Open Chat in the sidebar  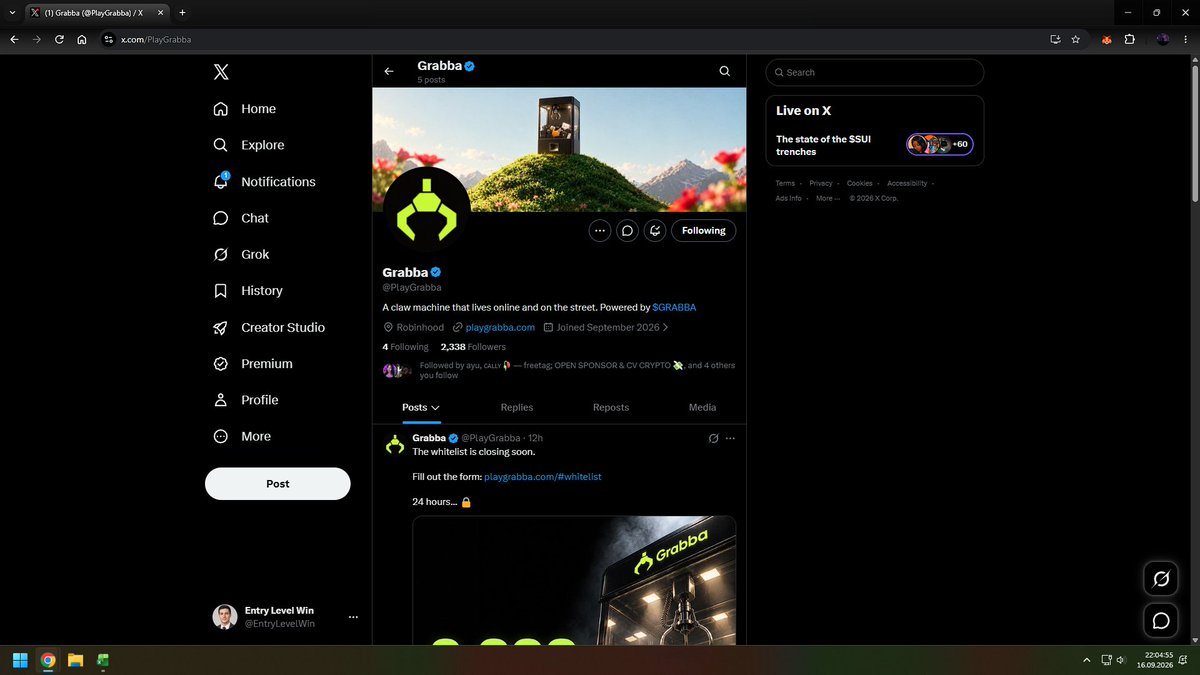pos(241,218)
